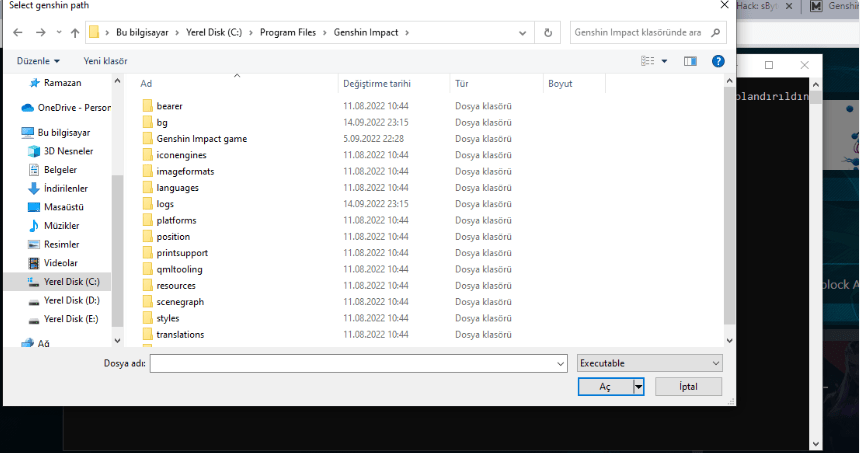This screenshot has width=860, height=453.
Task: Select Yerel Disk (D:) in sidebar
Action: pos(64,300)
